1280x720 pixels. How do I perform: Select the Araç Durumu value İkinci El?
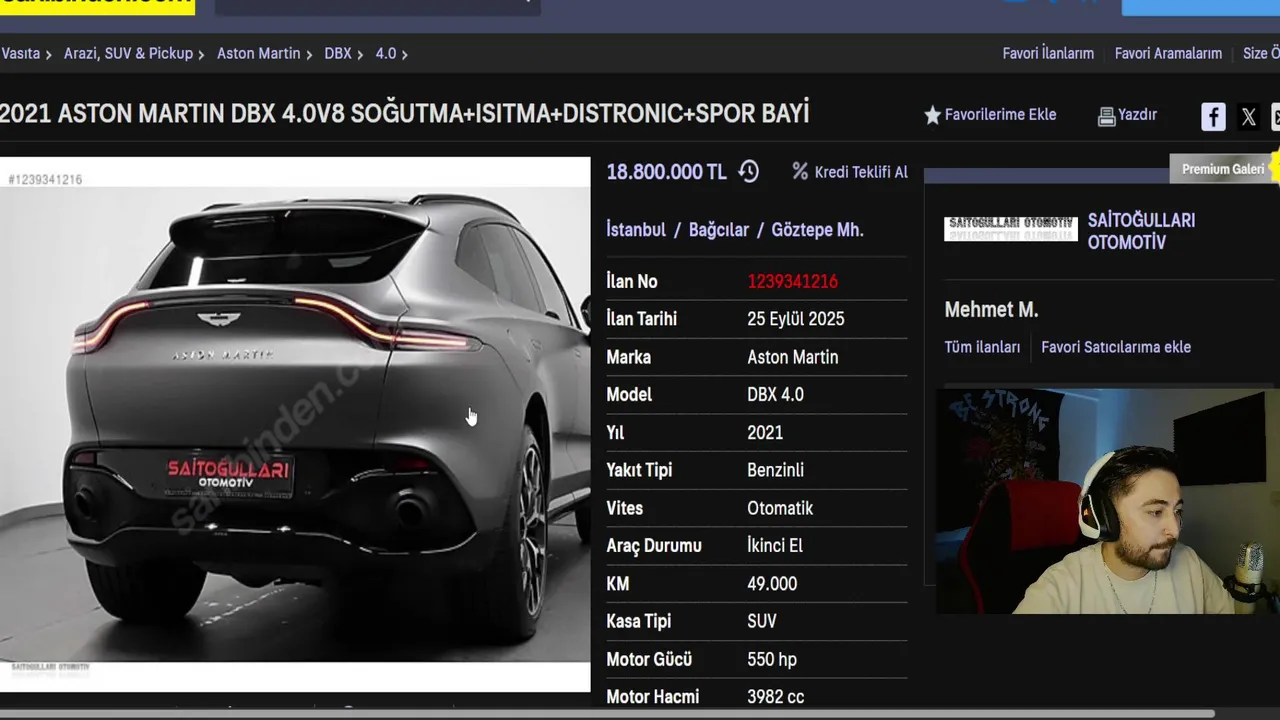click(775, 546)
